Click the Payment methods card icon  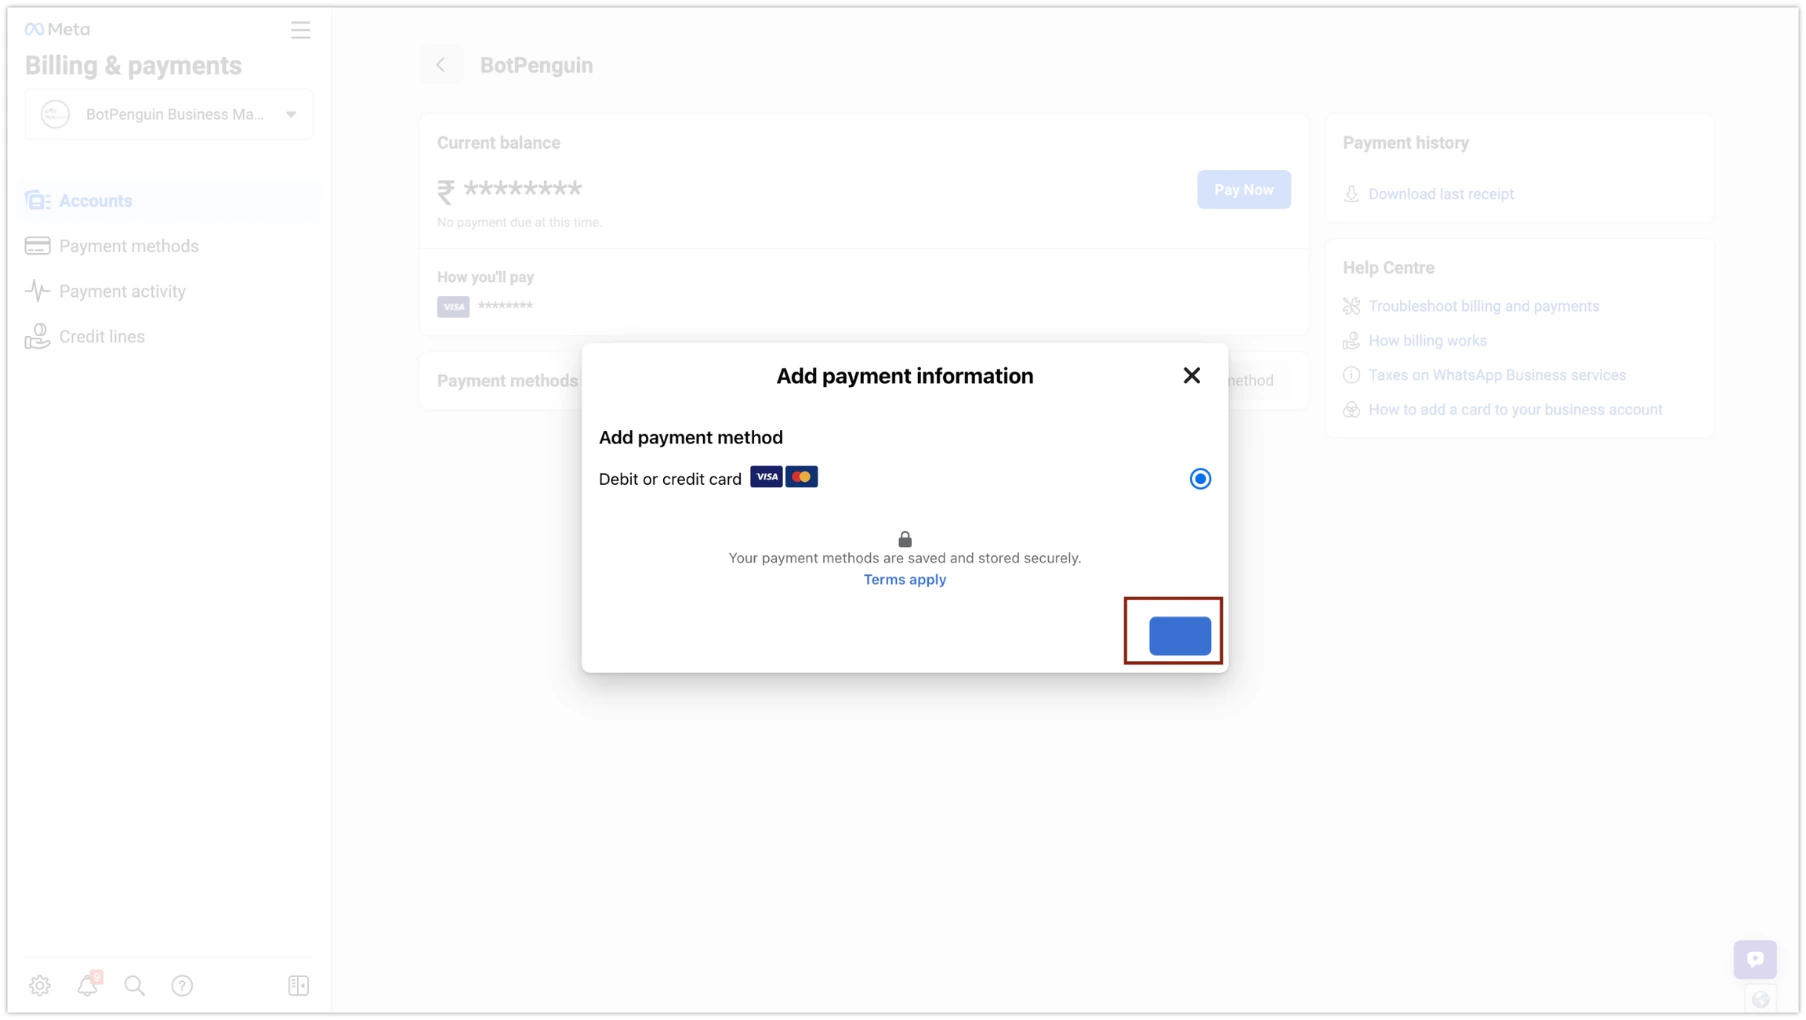pos(38,246)
